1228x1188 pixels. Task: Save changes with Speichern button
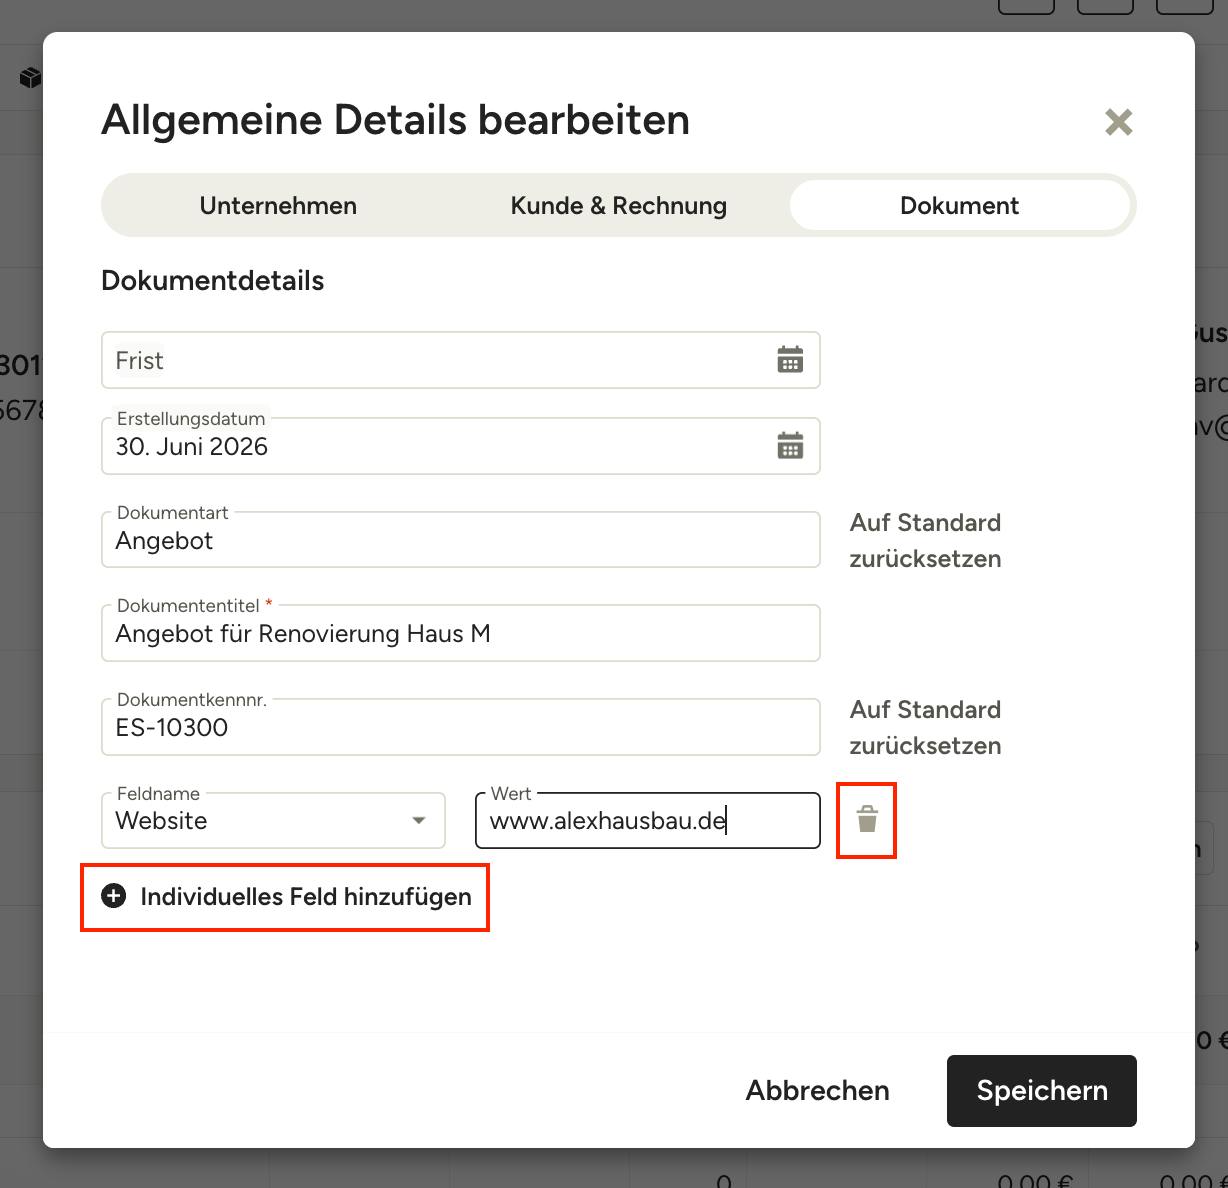1042,1090
